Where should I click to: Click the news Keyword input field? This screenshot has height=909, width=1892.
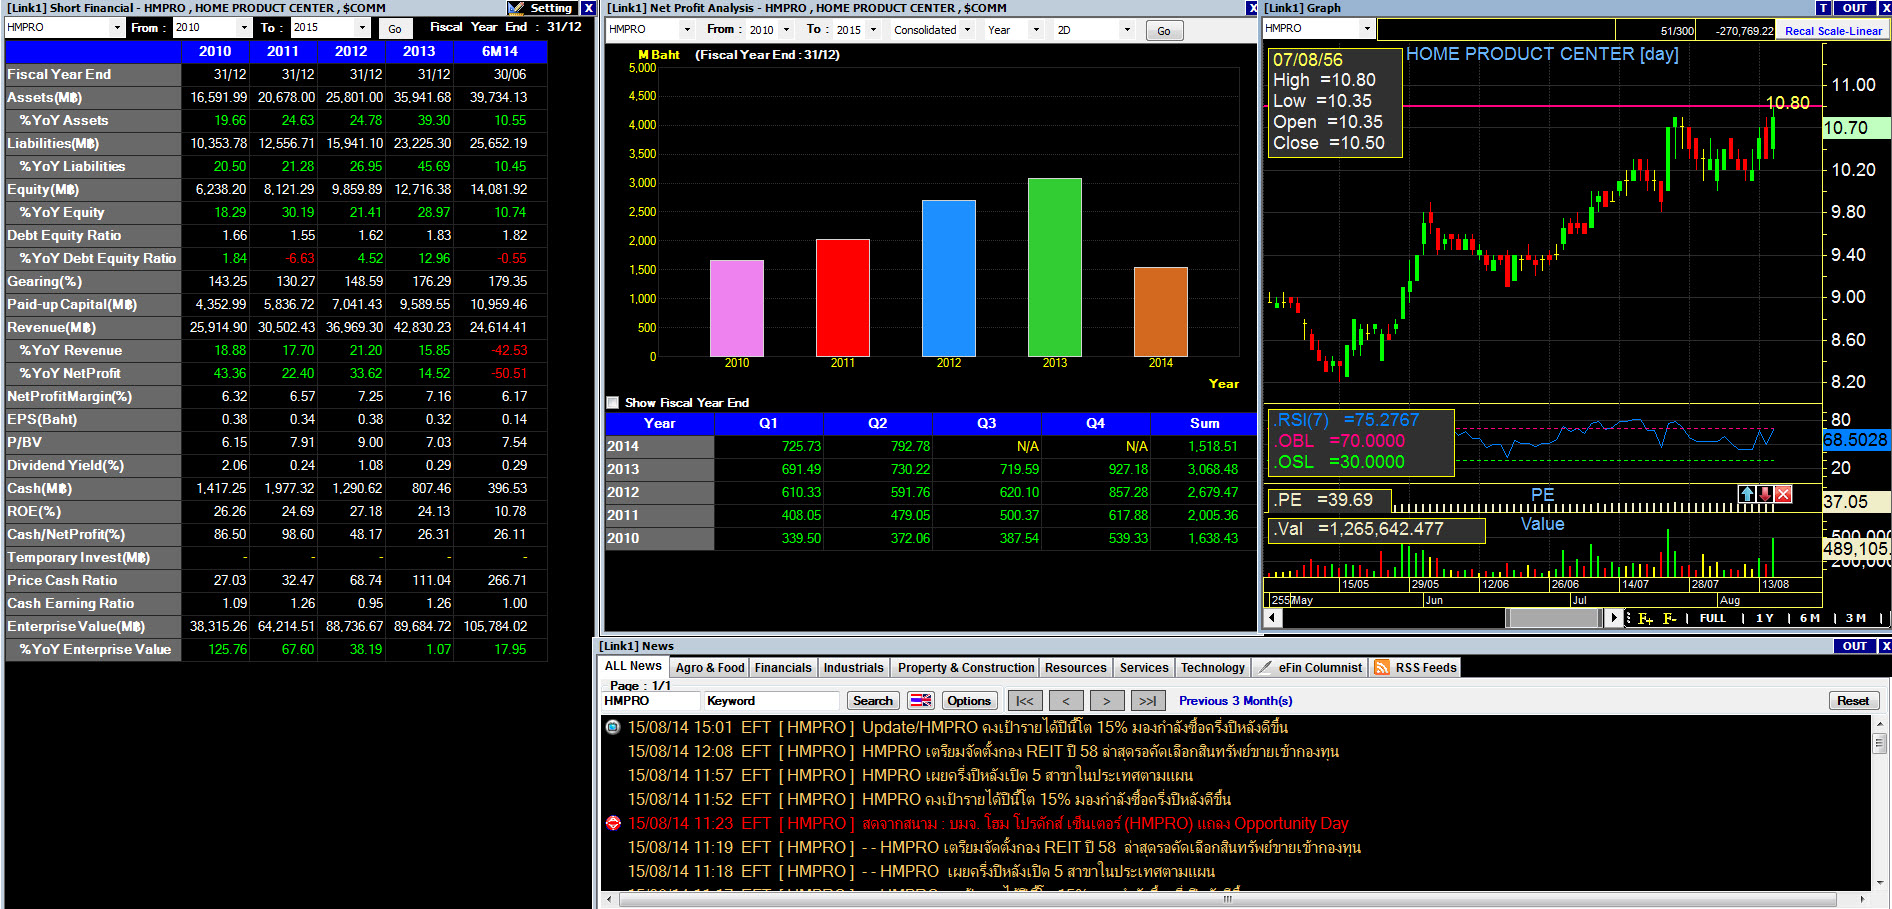pos(771,701)
